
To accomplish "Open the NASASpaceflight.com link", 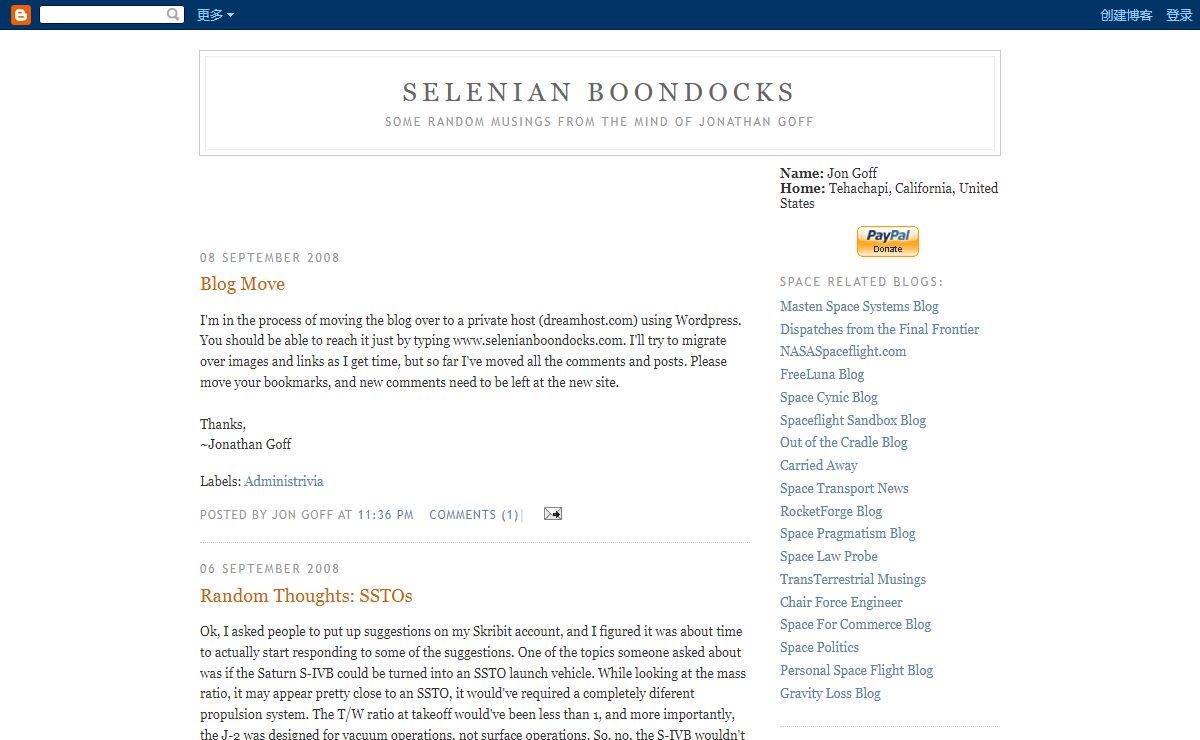I will 843,352.
